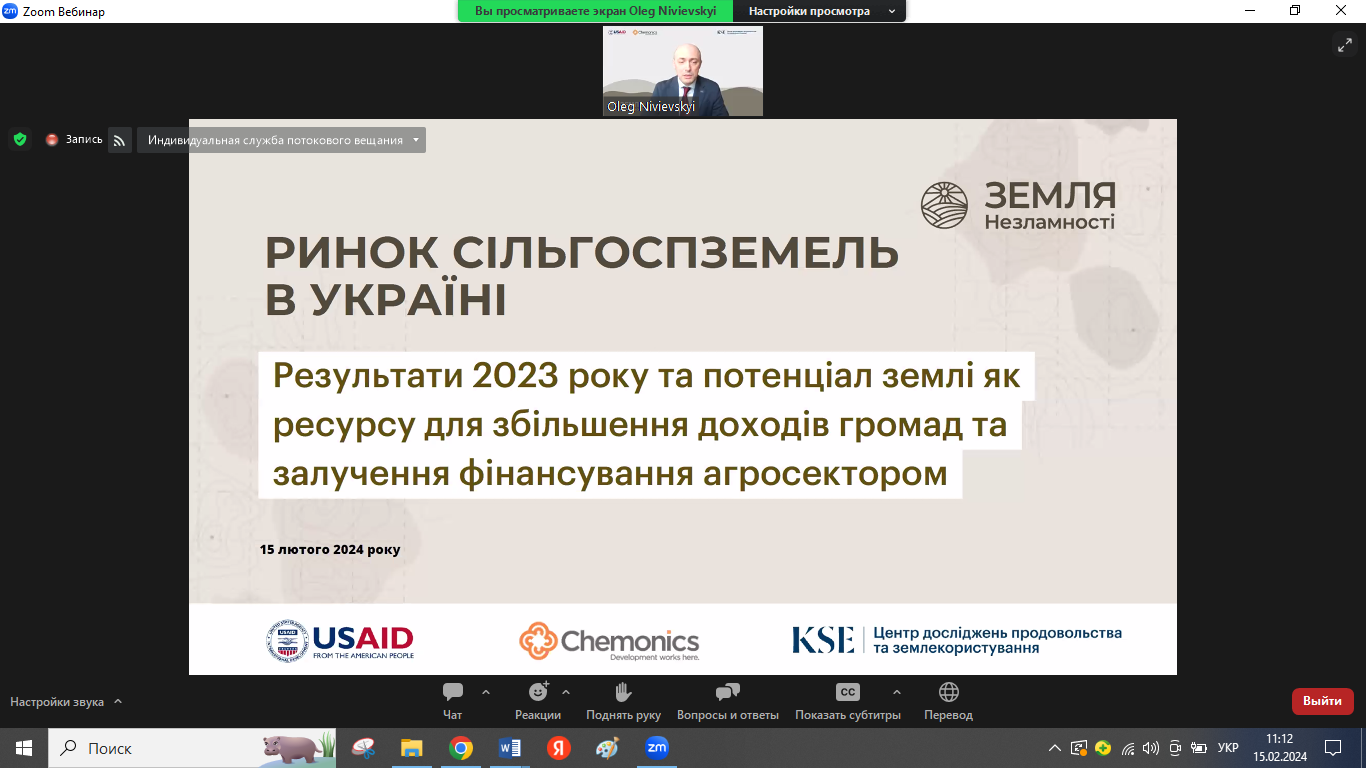The width and height of the screenshot is (1366, 768).
Task: Raise hand with Поднять руку
Action: (x=624, y=701)
